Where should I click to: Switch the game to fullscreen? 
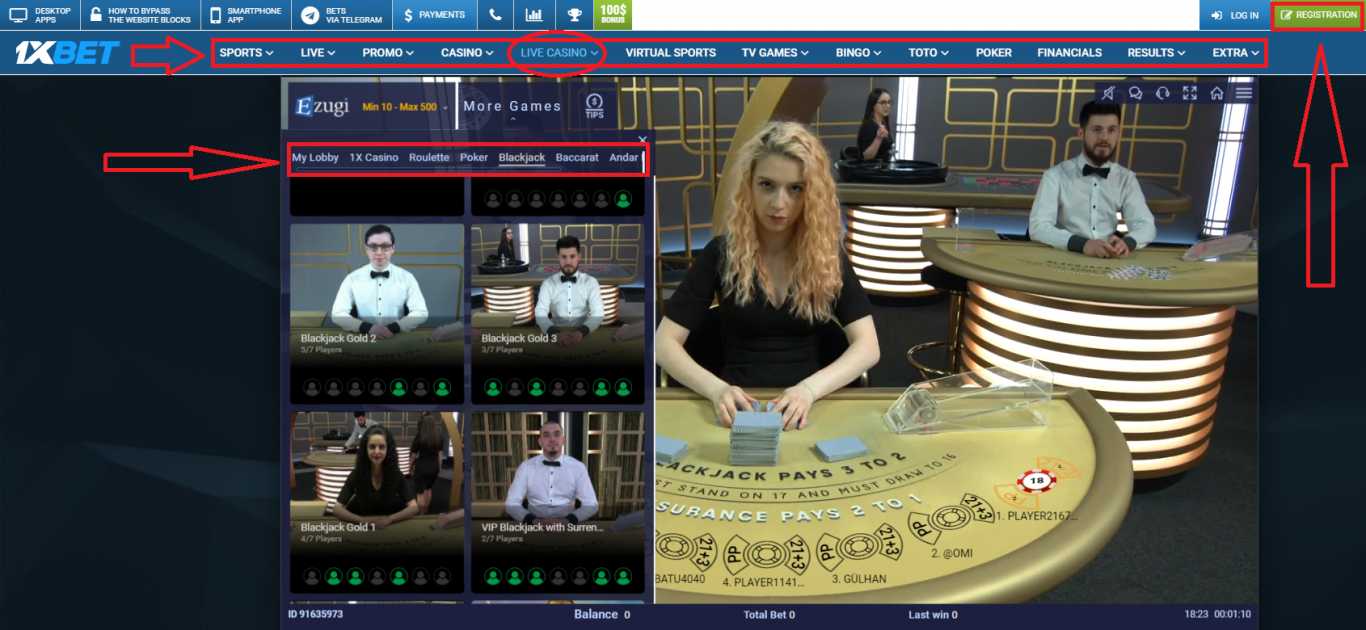1190,93
